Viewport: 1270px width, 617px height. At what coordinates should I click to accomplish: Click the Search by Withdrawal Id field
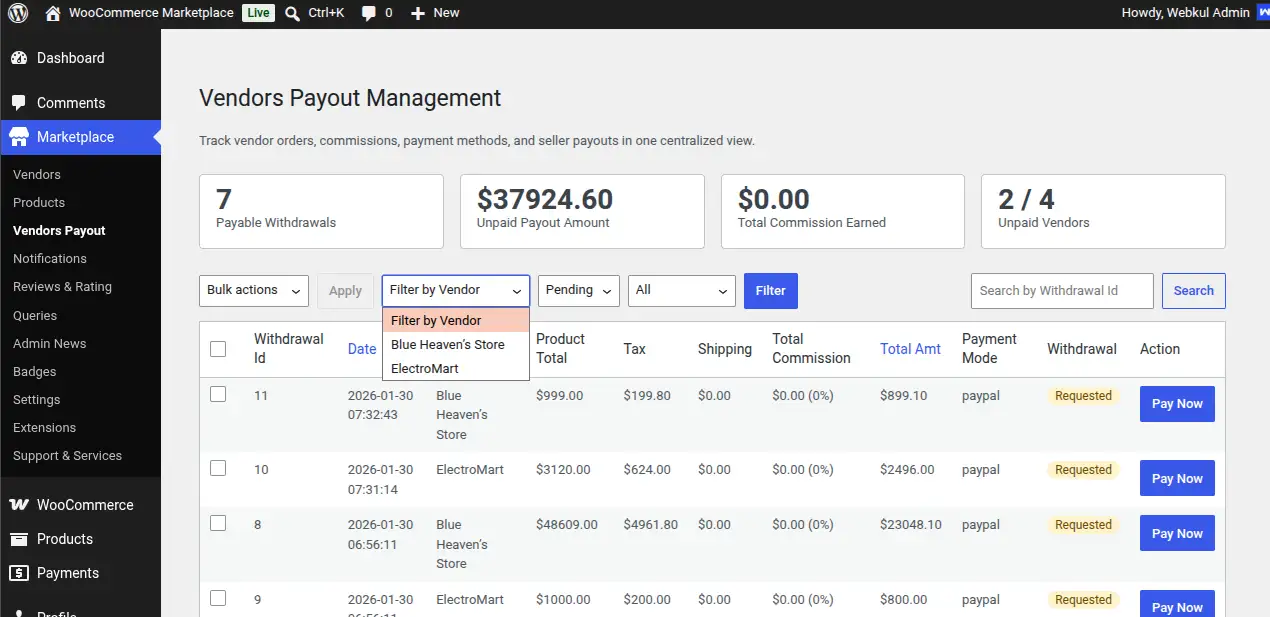(x=1062, y=291)
